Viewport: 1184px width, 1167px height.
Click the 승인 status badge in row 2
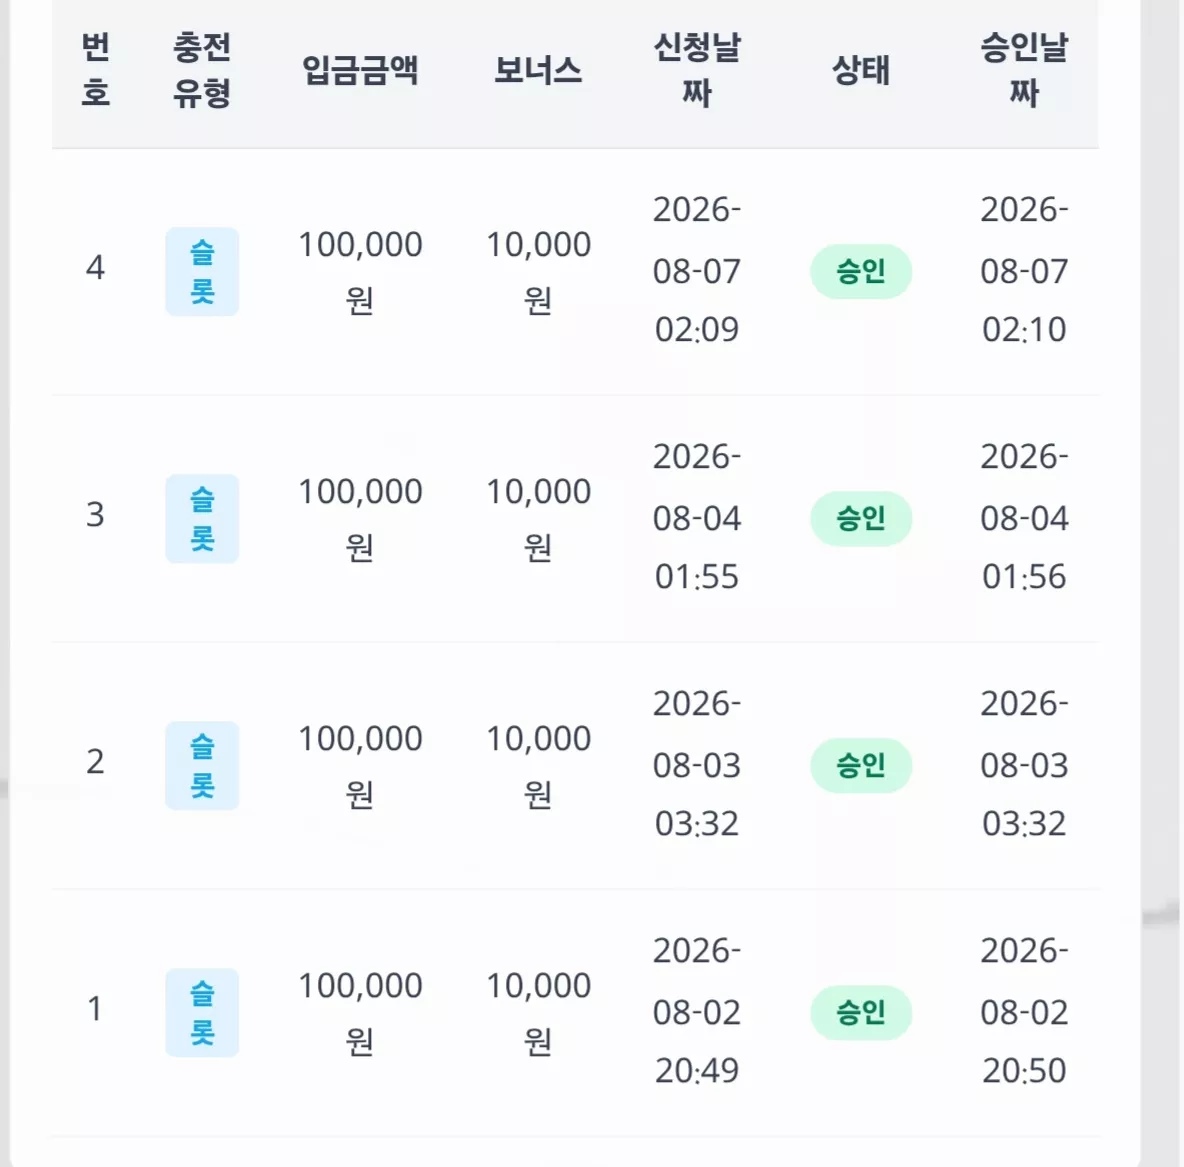coord(861,765)
